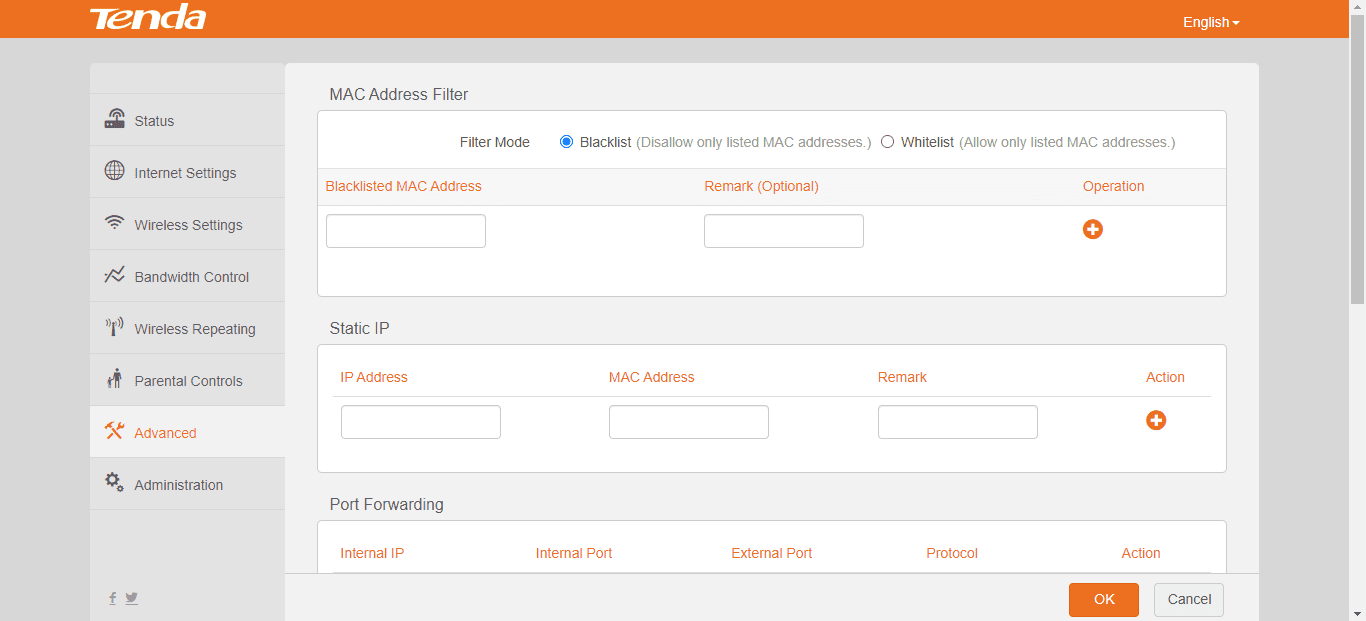
Task: Open Tenda Twitter page icon
Action: point(132,598)
